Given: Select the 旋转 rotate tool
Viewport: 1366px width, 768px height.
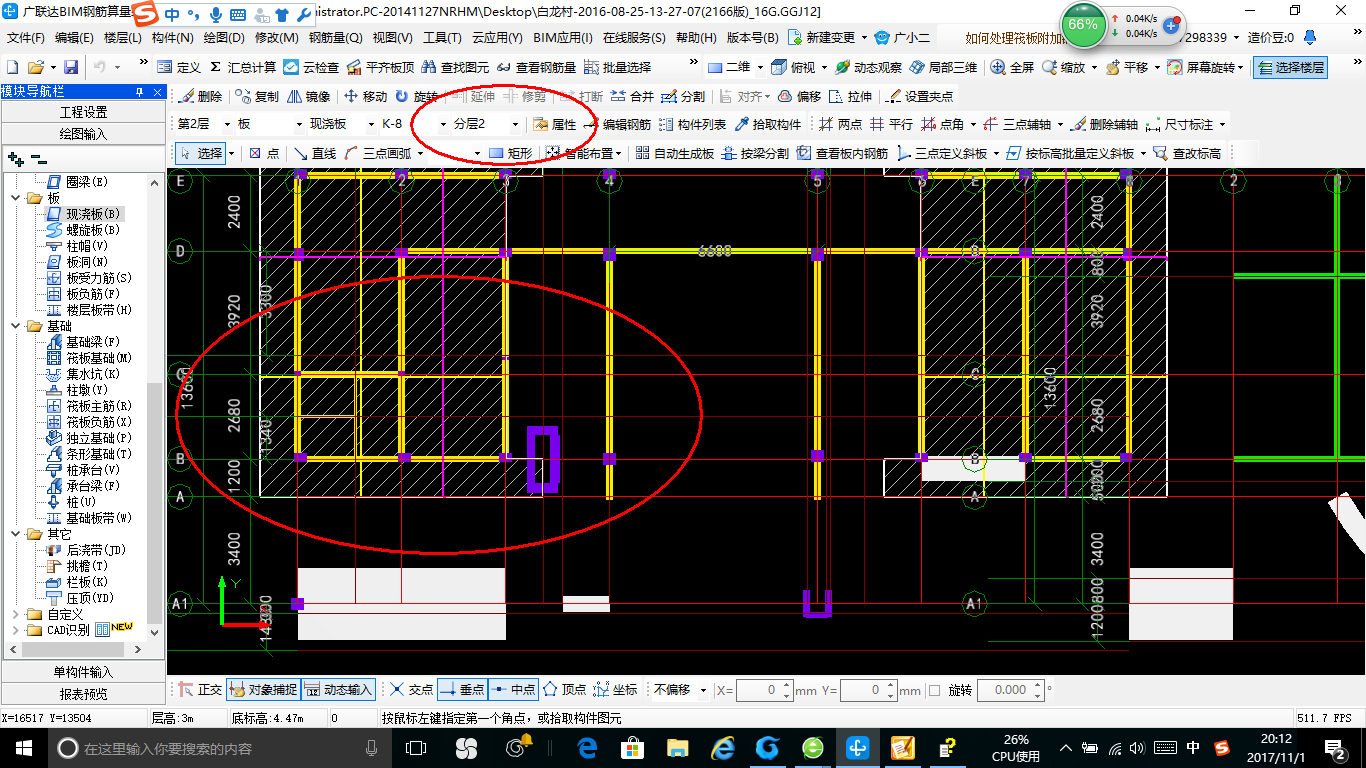Looking at the screenshot, I should pyautogui.click(x=416, y=97).
